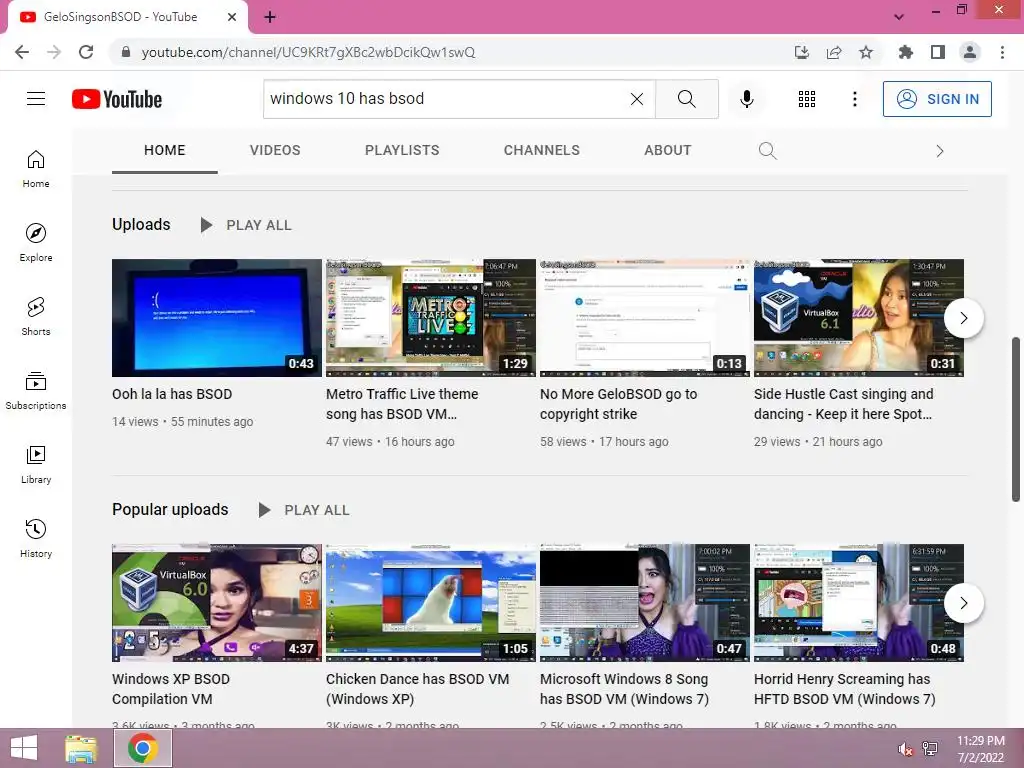This screenshot has height=768, width=1024.
Task: Click the magnifier search button
Action: 686,99
